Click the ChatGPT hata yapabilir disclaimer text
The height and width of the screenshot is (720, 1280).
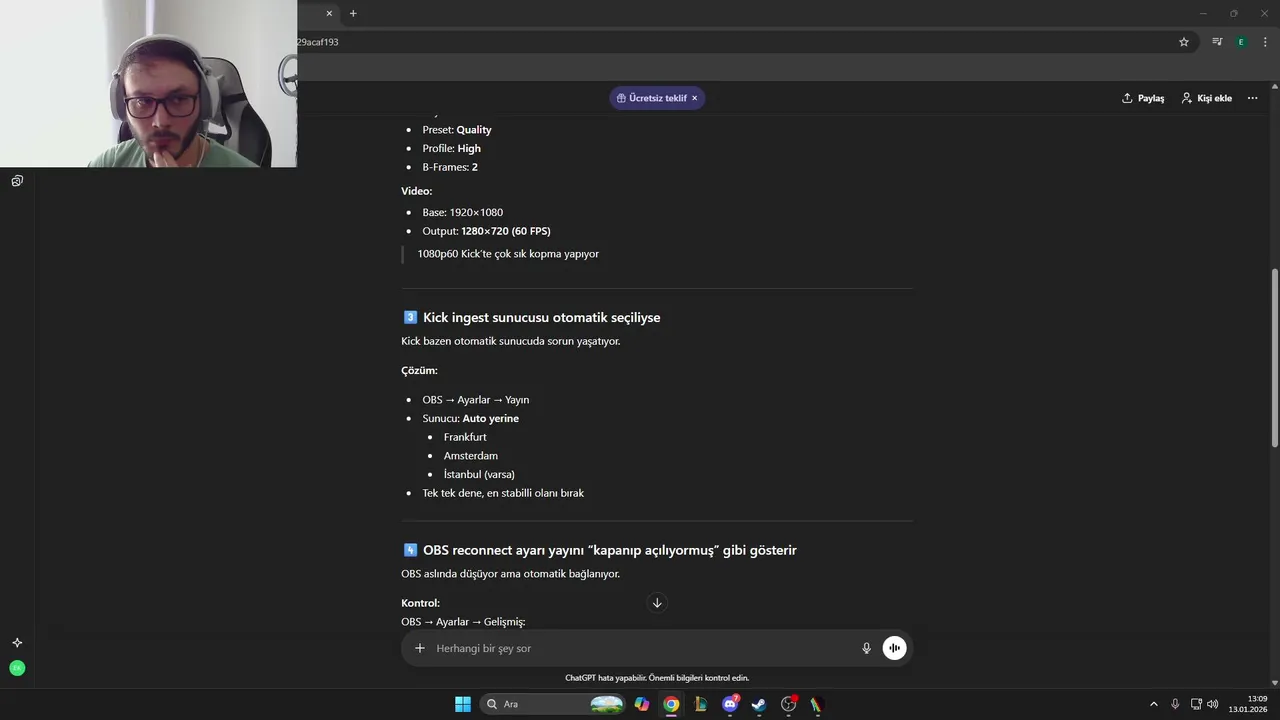(x=657, y=678)
